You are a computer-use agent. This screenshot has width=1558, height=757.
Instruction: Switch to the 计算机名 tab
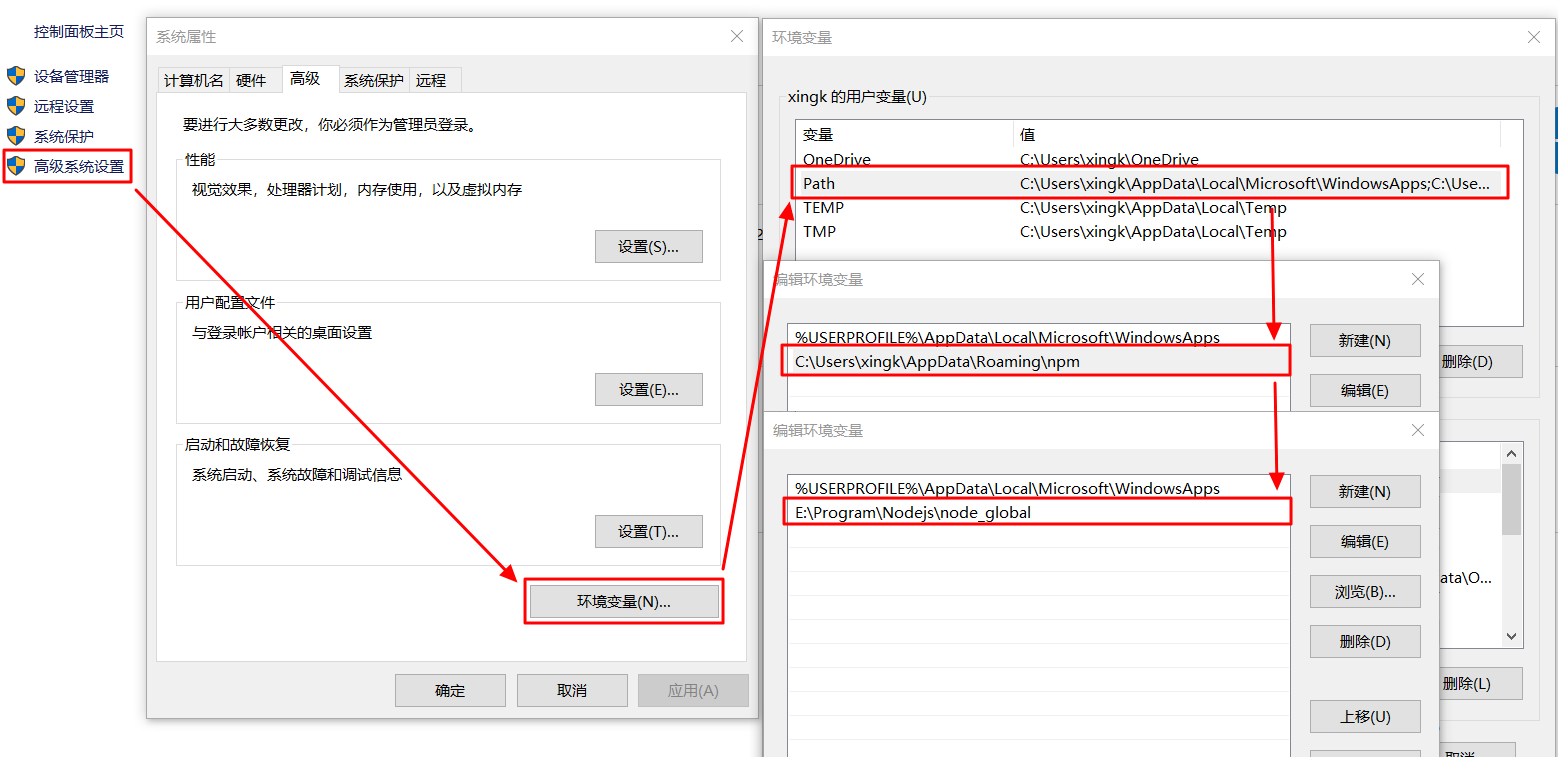coord(192,80)
